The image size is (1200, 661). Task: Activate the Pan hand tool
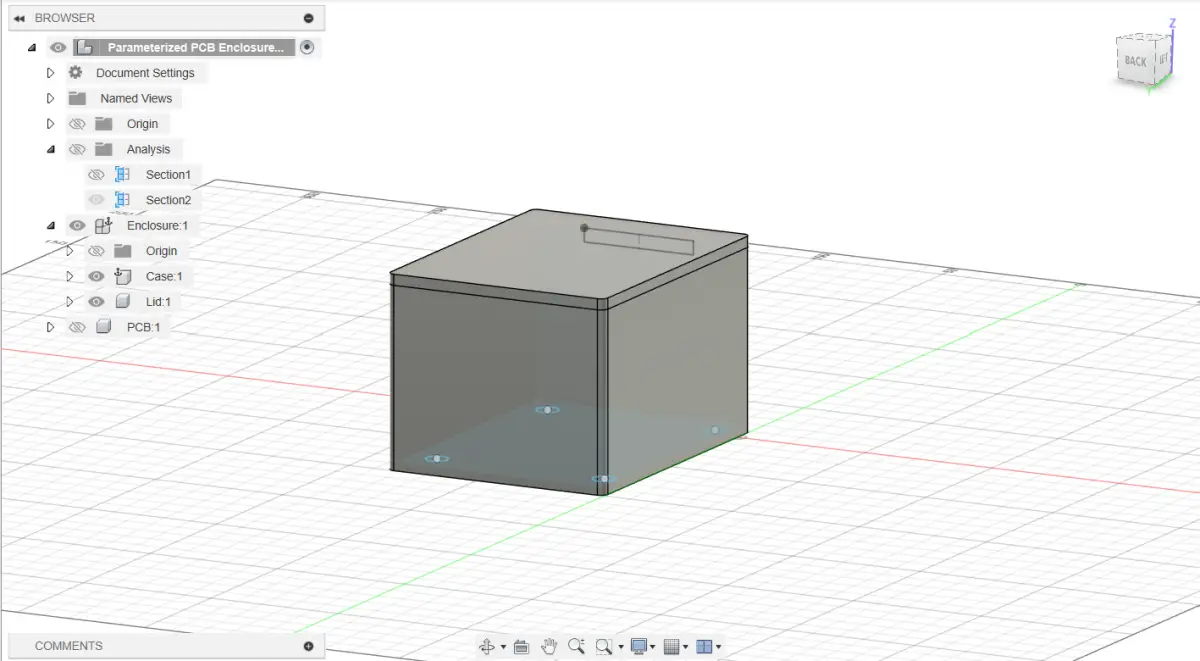549,646
